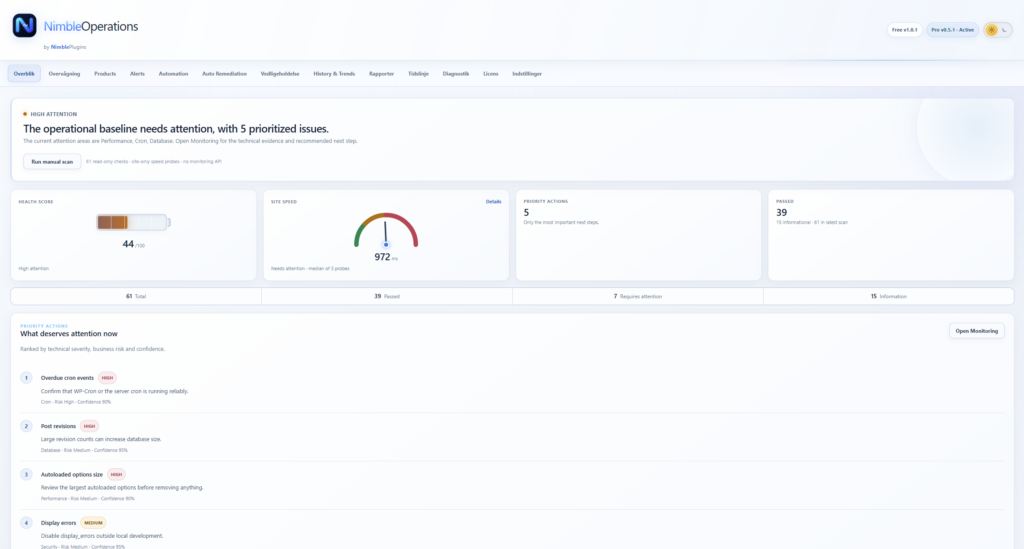Screen dimensions: 1024x549
Task: Click the 44 /100 health score value
Action: [x=133, y=244]
